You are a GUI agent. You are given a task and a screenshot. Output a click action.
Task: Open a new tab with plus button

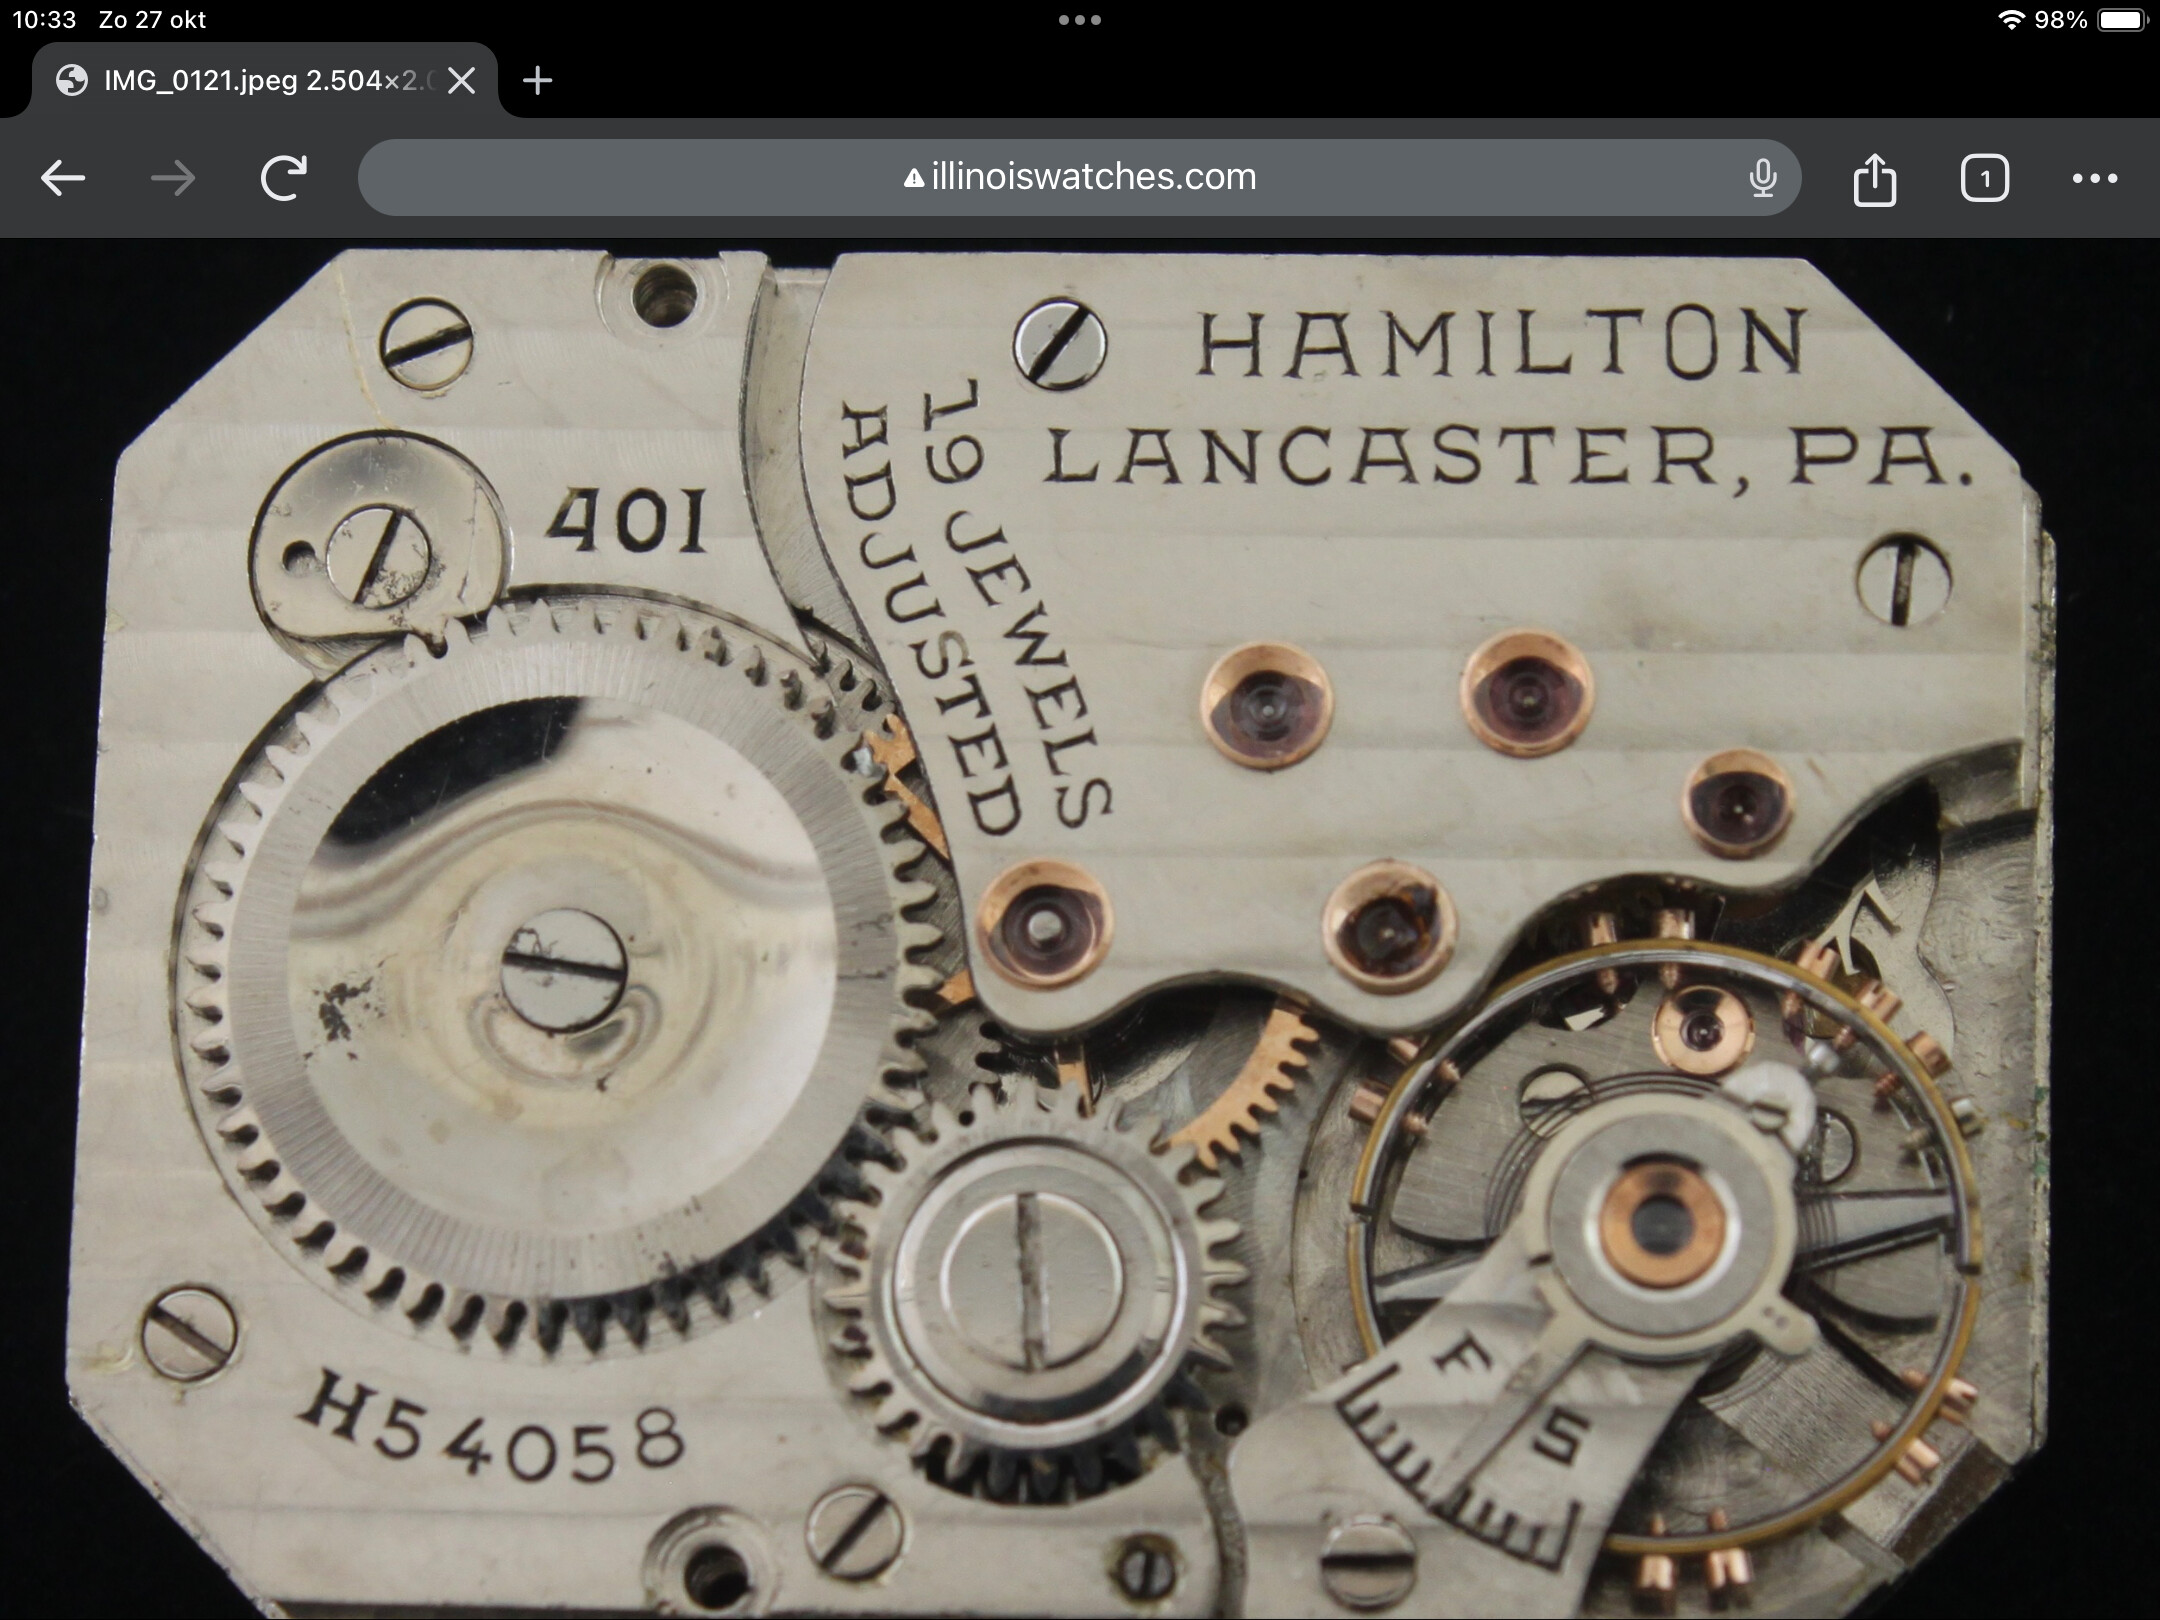[x=538, y=80]
